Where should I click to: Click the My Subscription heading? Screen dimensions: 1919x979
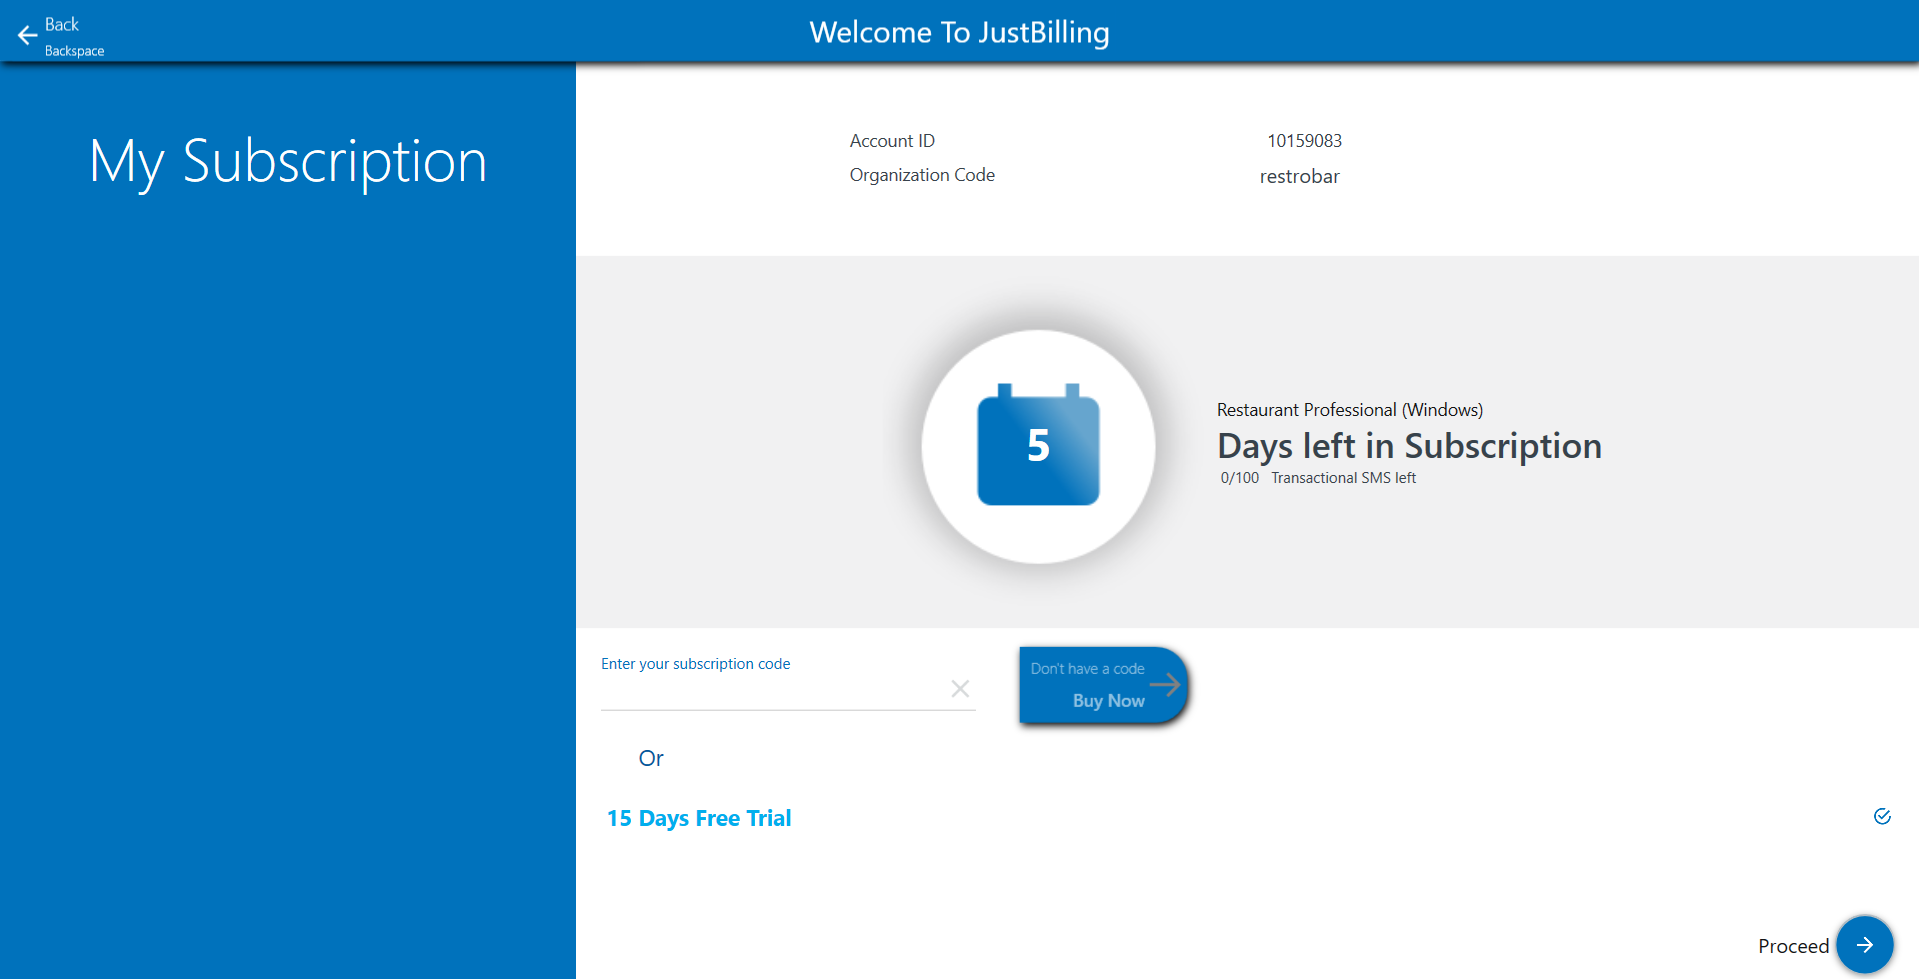point(288,162)
